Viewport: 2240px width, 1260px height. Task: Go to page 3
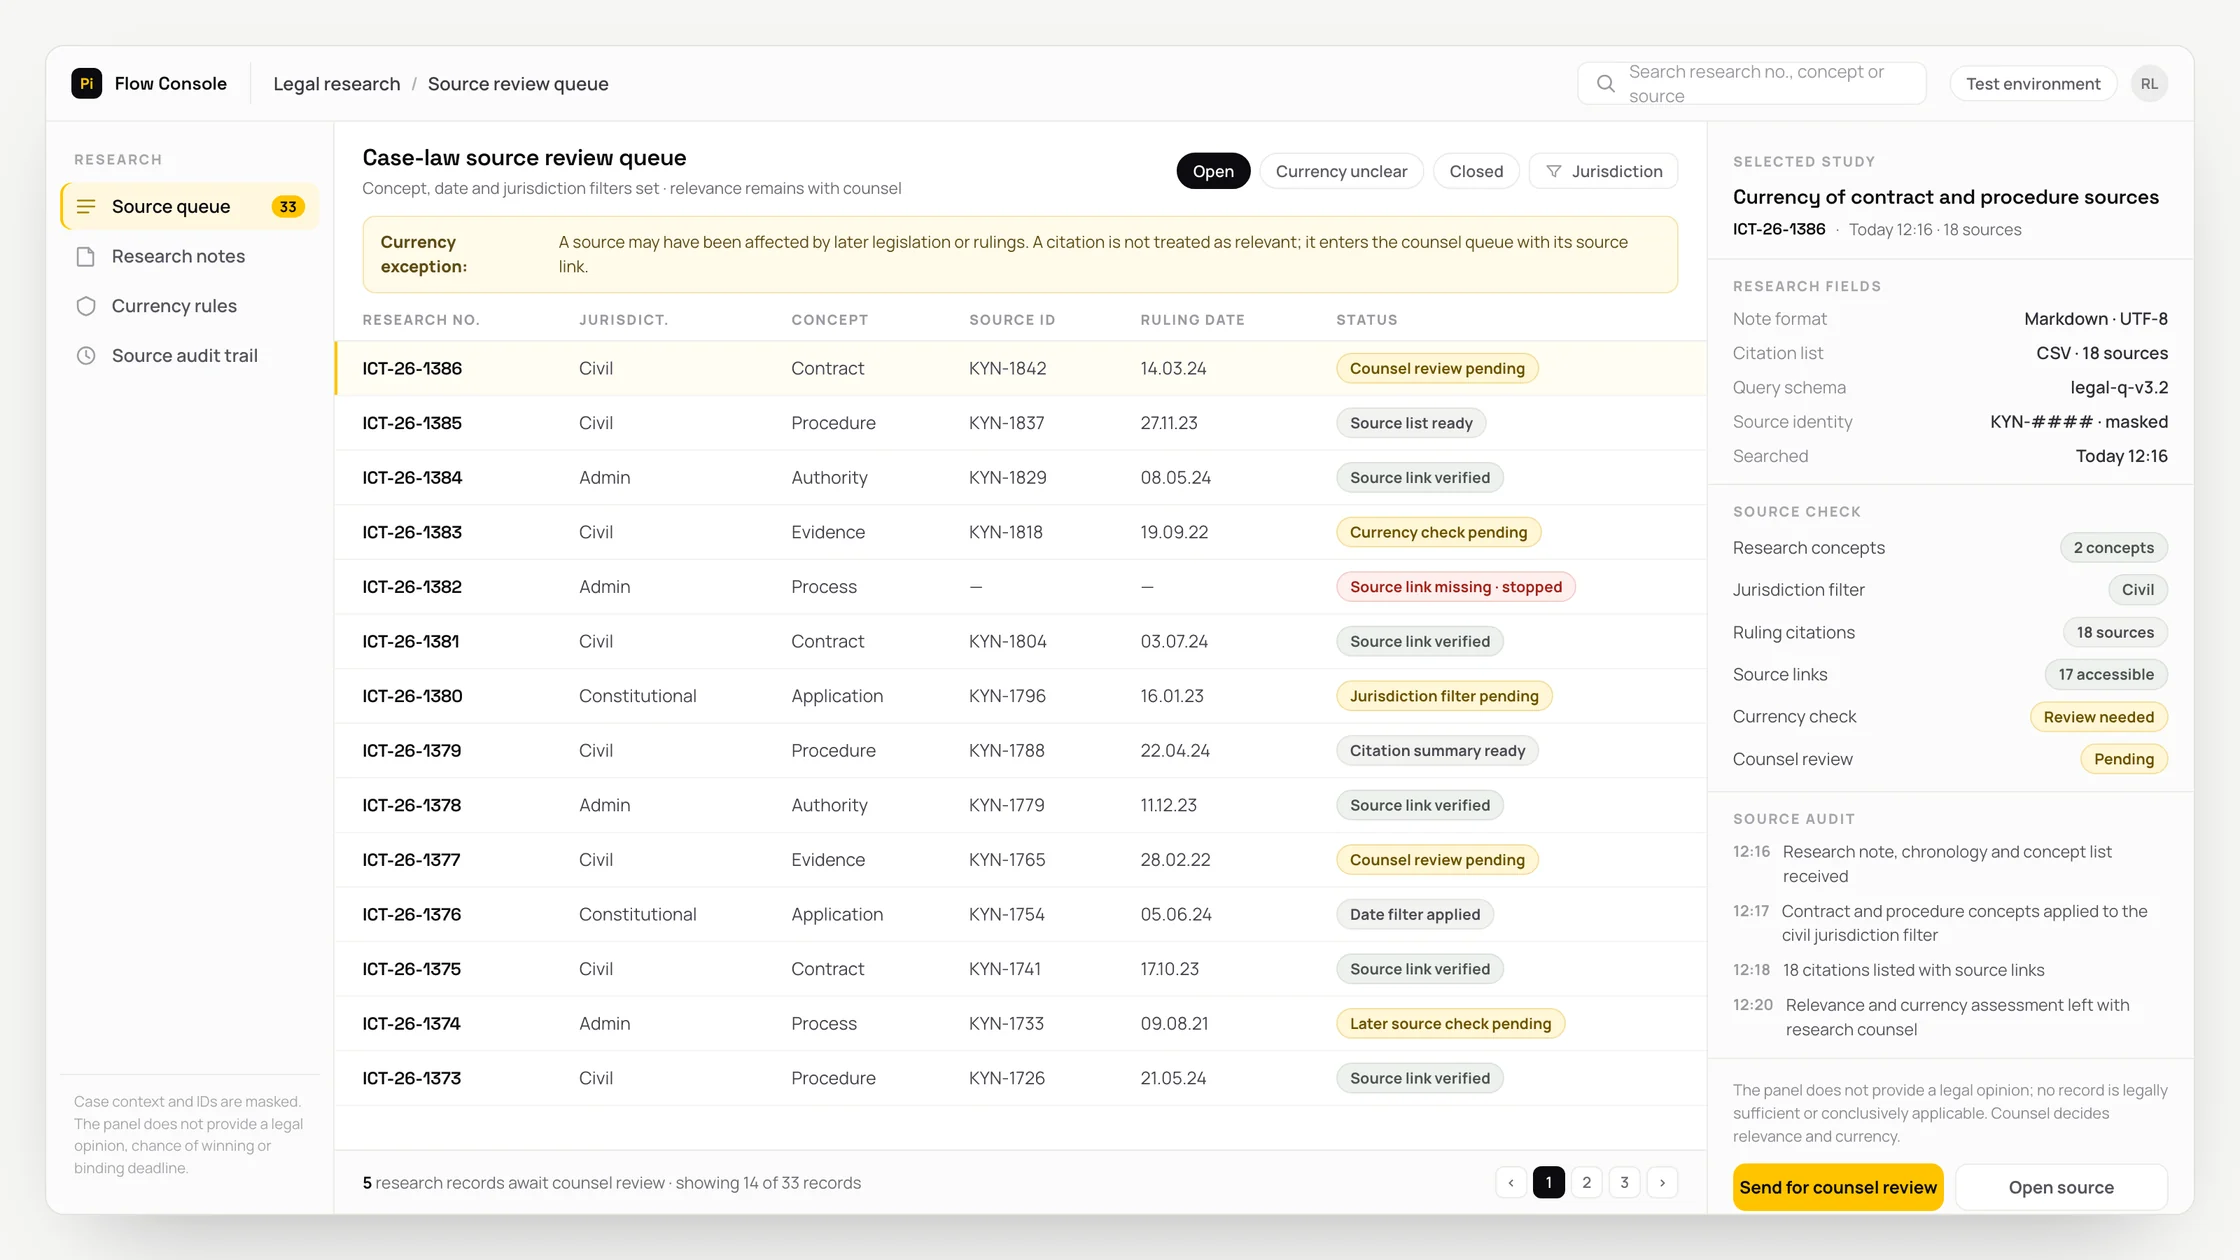pos(1625,1183)
